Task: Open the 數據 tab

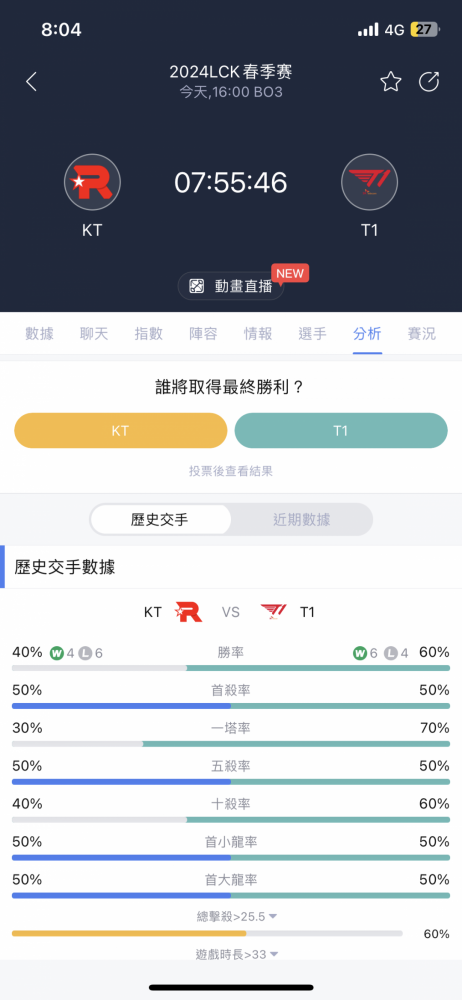Action: [x=40, y=334]
